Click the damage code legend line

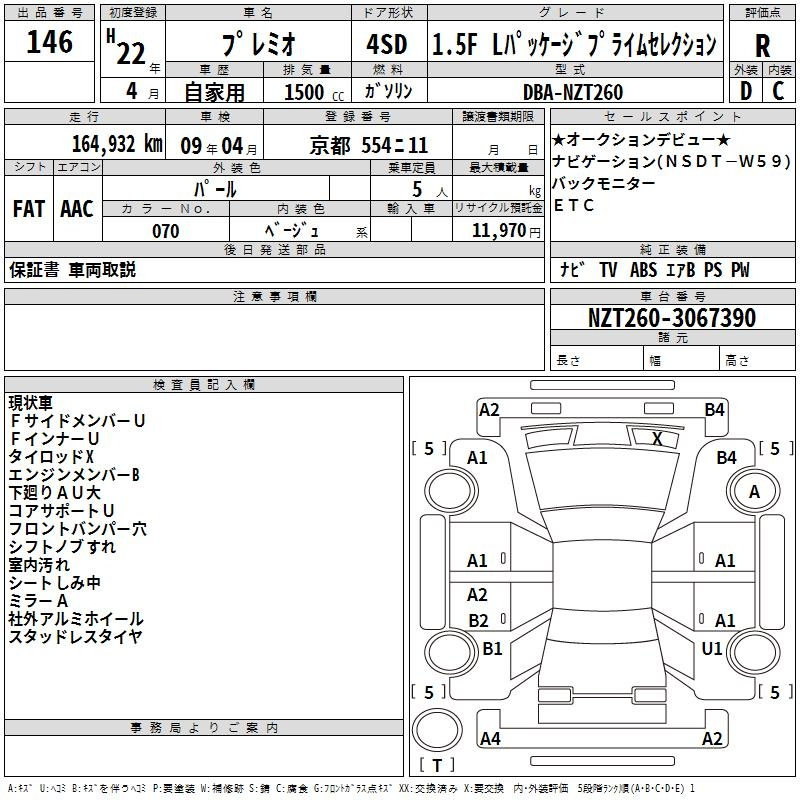pyautogui.click(x=352, y=789)
